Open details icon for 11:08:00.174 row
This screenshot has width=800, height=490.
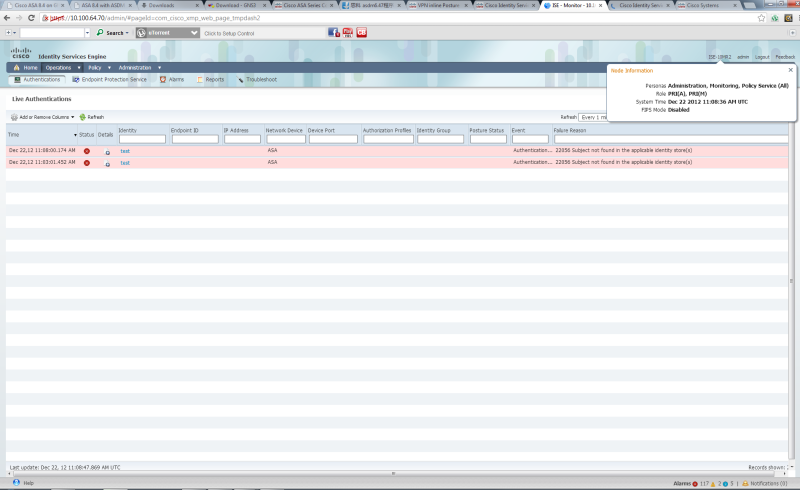[x=107, y=152]
